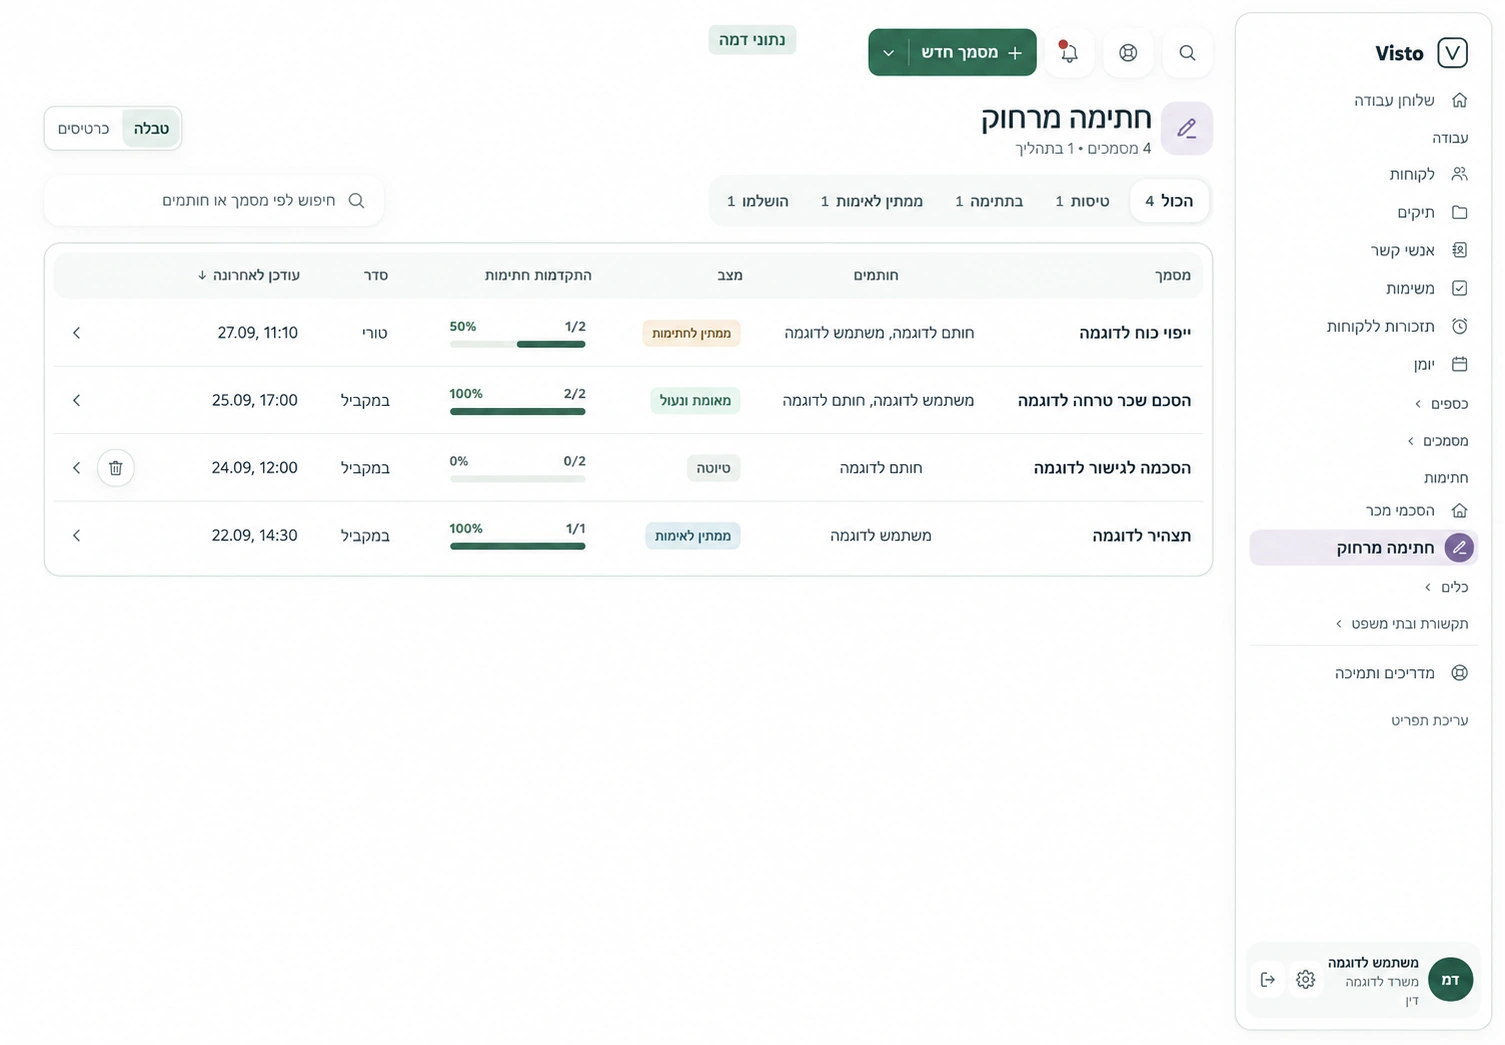Click progress bar of ייפוי כוח לדוגמה
The height and width of the screenshot is (1045, 1505).
tap(518, 344)
